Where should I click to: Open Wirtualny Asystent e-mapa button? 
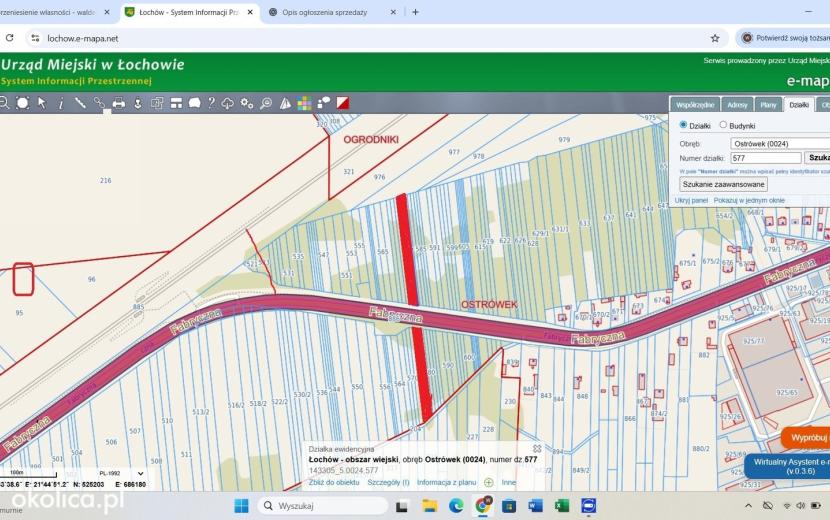(788, 466)
